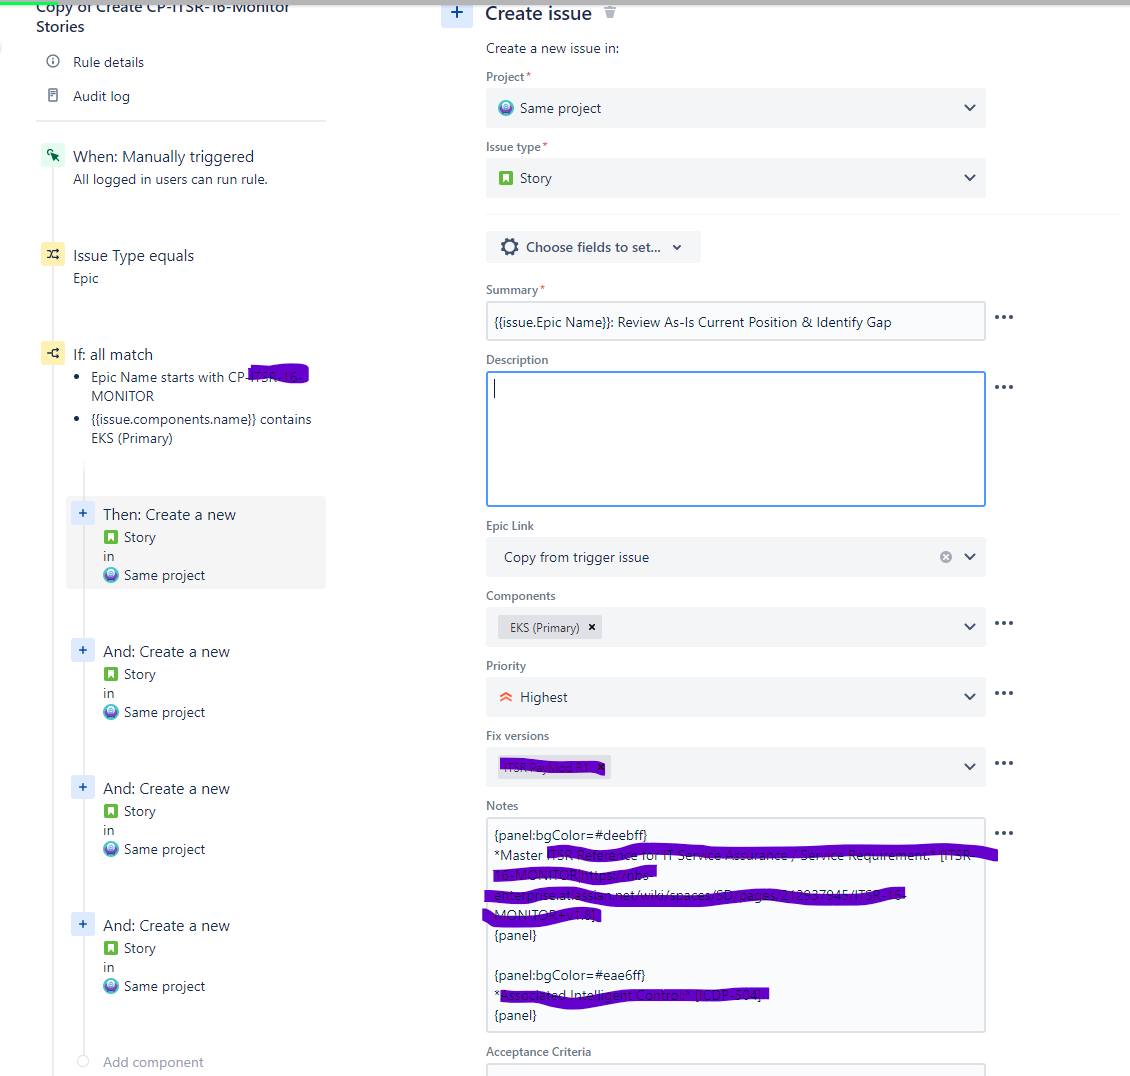This screenshot has width=1130, height=1076.
Task: Click plus icon of last And: Create a new
Action: [x=83, y=924]
